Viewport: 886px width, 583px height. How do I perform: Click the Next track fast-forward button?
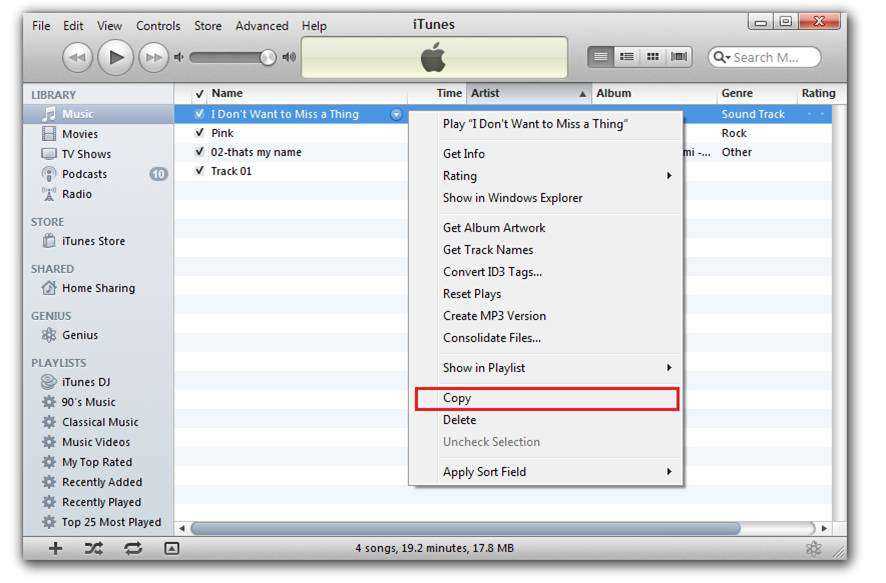153,57
